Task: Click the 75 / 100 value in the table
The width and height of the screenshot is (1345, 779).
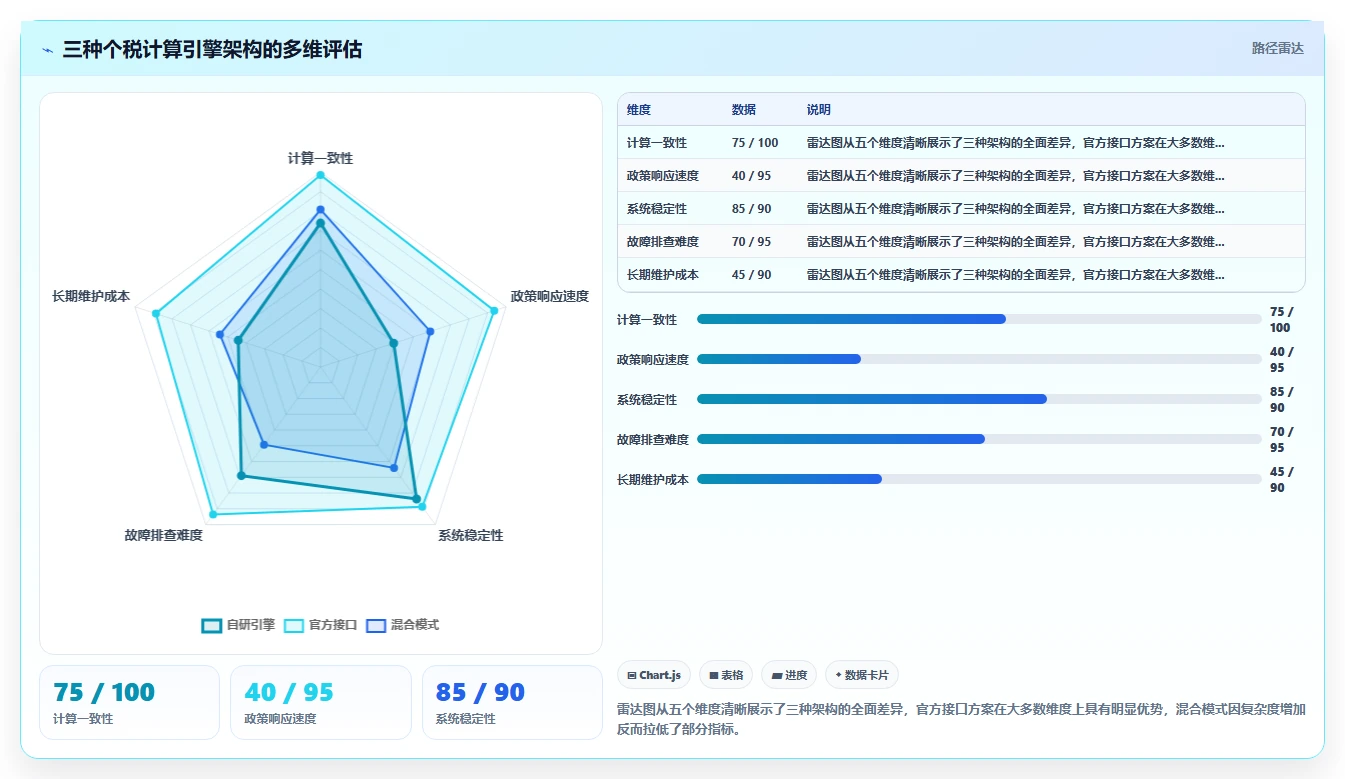Action: (755, 143)
